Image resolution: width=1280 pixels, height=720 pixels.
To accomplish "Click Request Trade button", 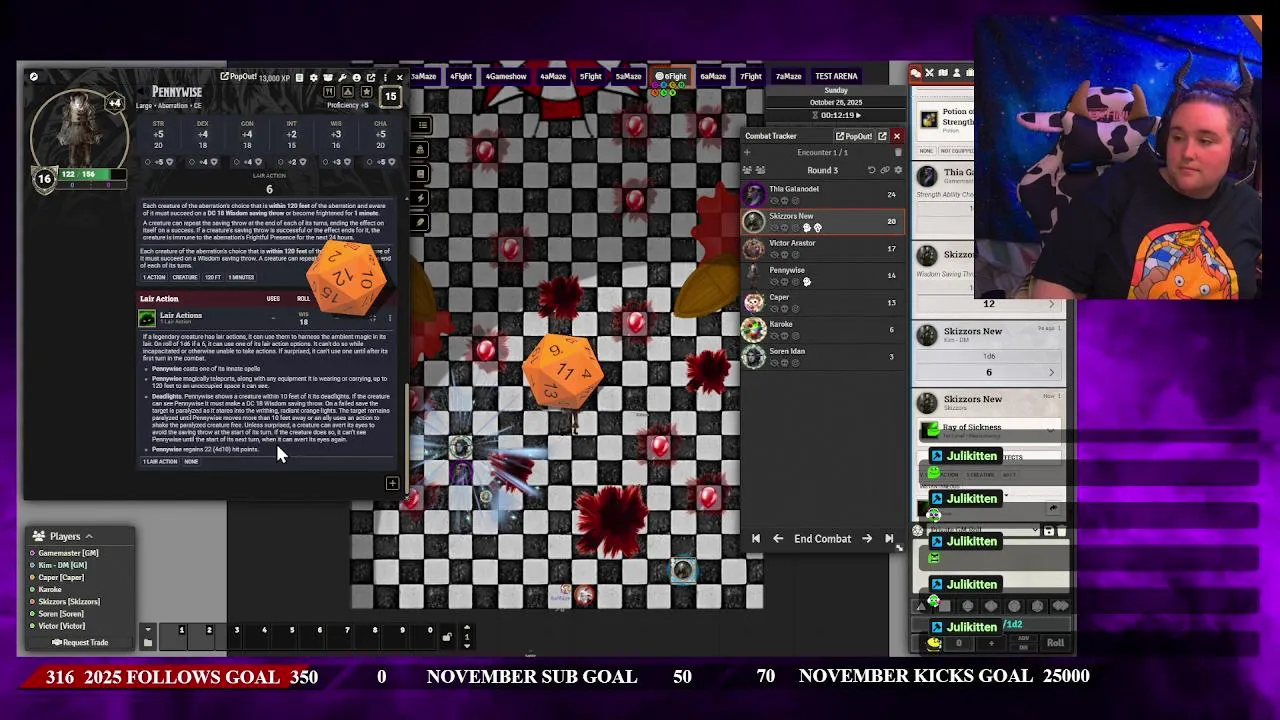I will pyautogui.click(x=80, y=643).
